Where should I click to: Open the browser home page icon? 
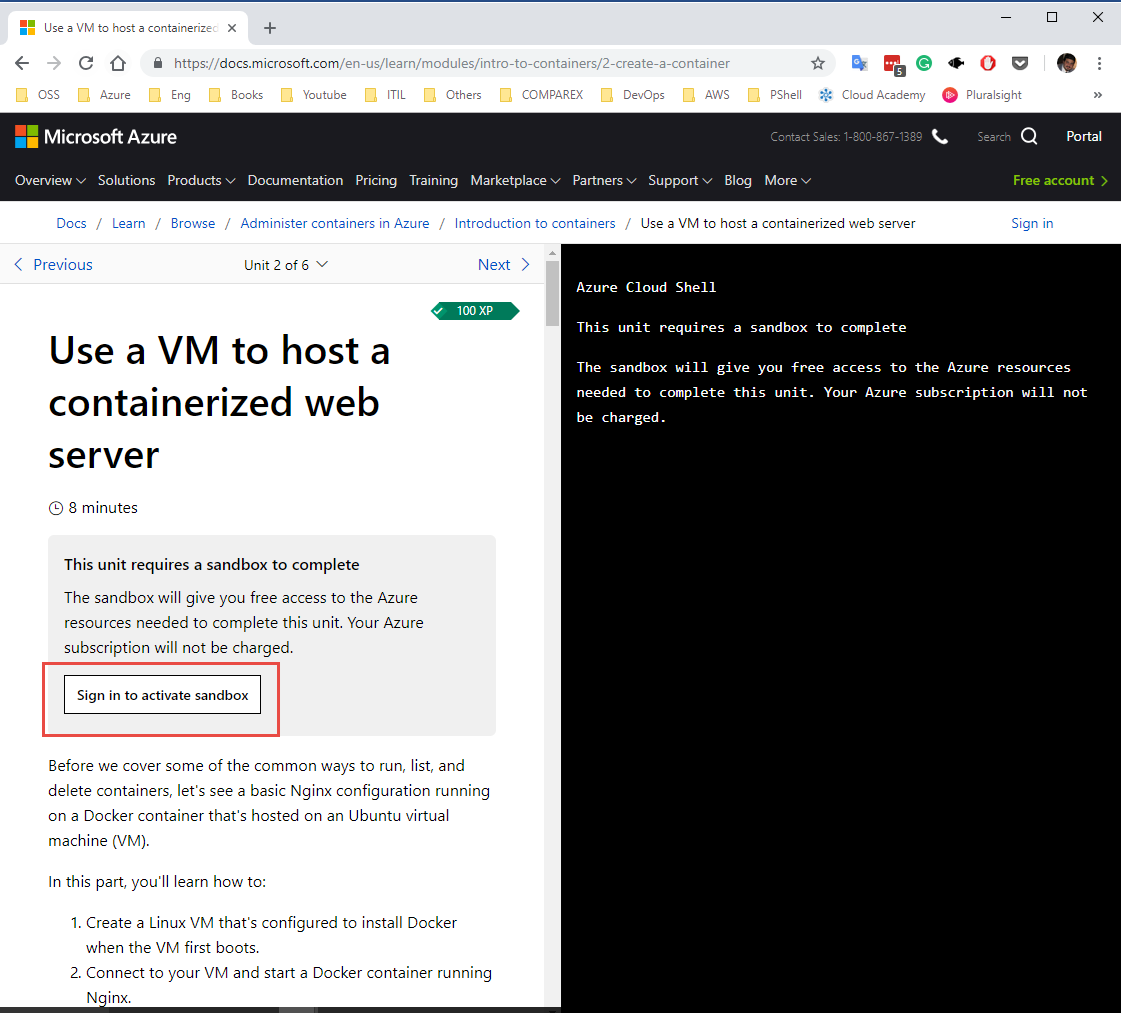118,63
